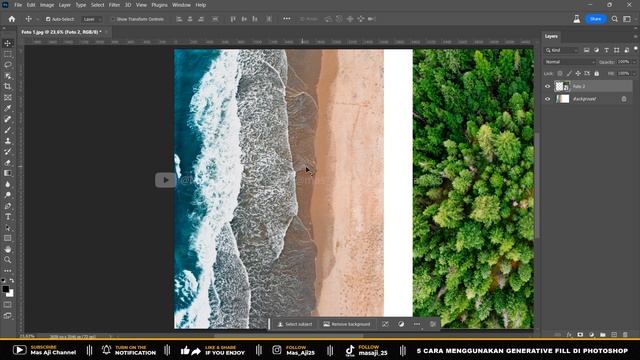Open more alignment options three dots
The width and height of the screenshot is (640, 360).
(287, 19)
